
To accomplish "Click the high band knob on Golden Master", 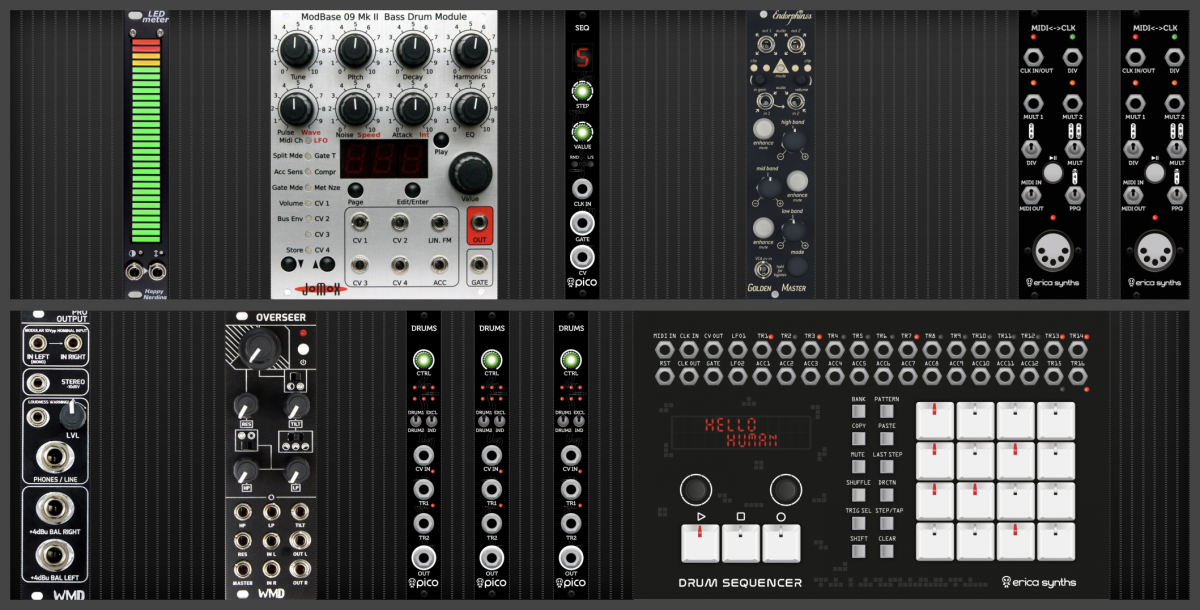I will coord(792,141).
